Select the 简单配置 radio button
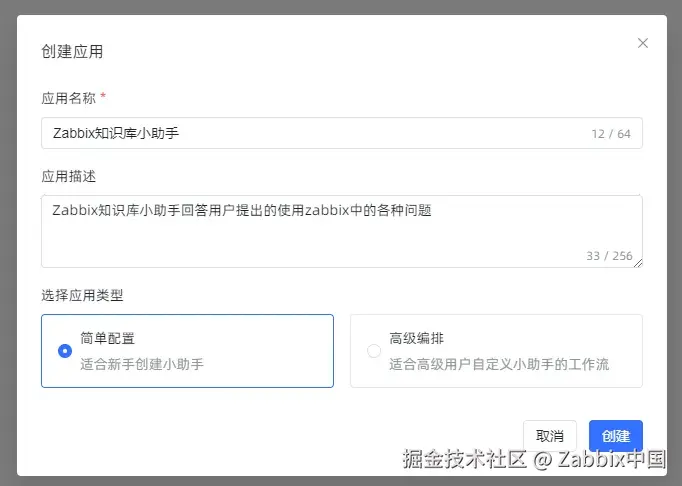 [x=65, y=351]
